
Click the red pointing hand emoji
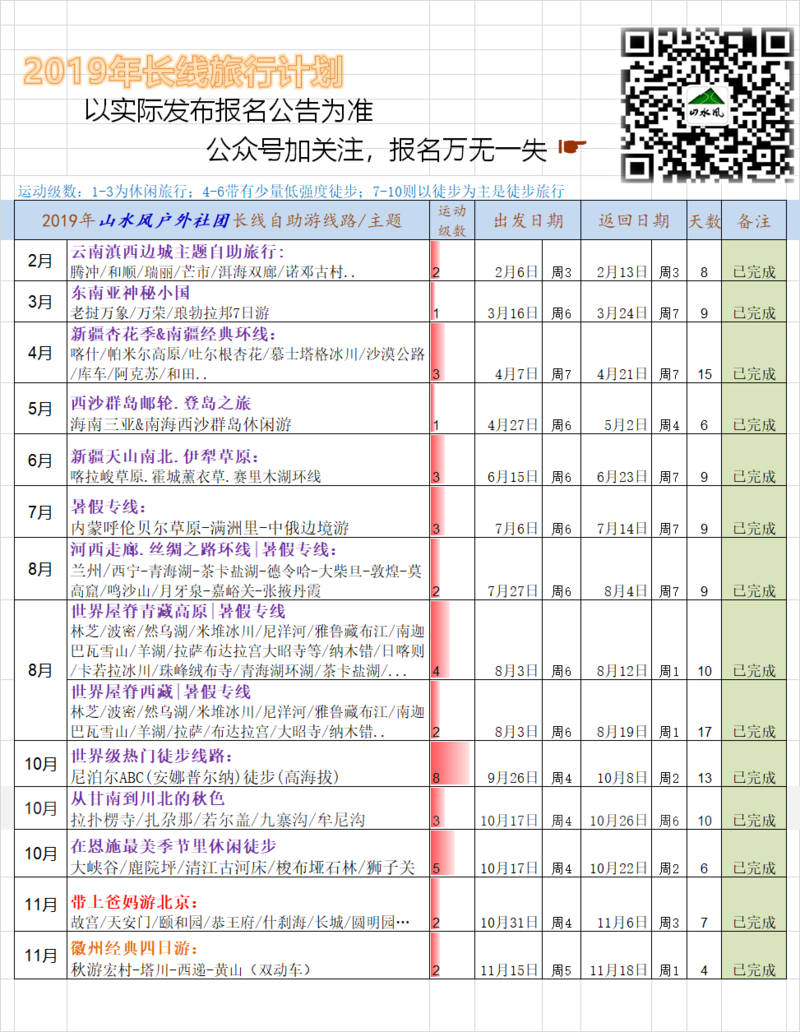pyautogui.click(x=572, y=148)
